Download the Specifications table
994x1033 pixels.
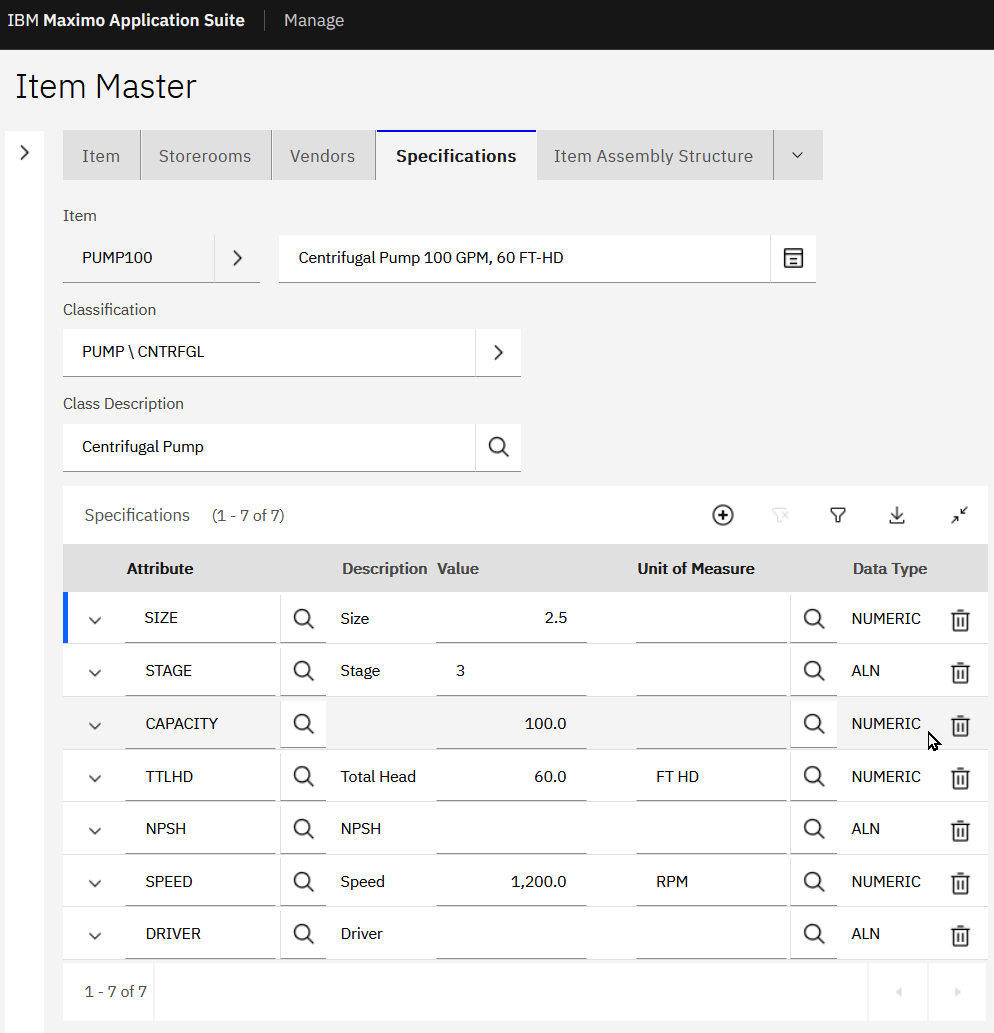point(897,515)
